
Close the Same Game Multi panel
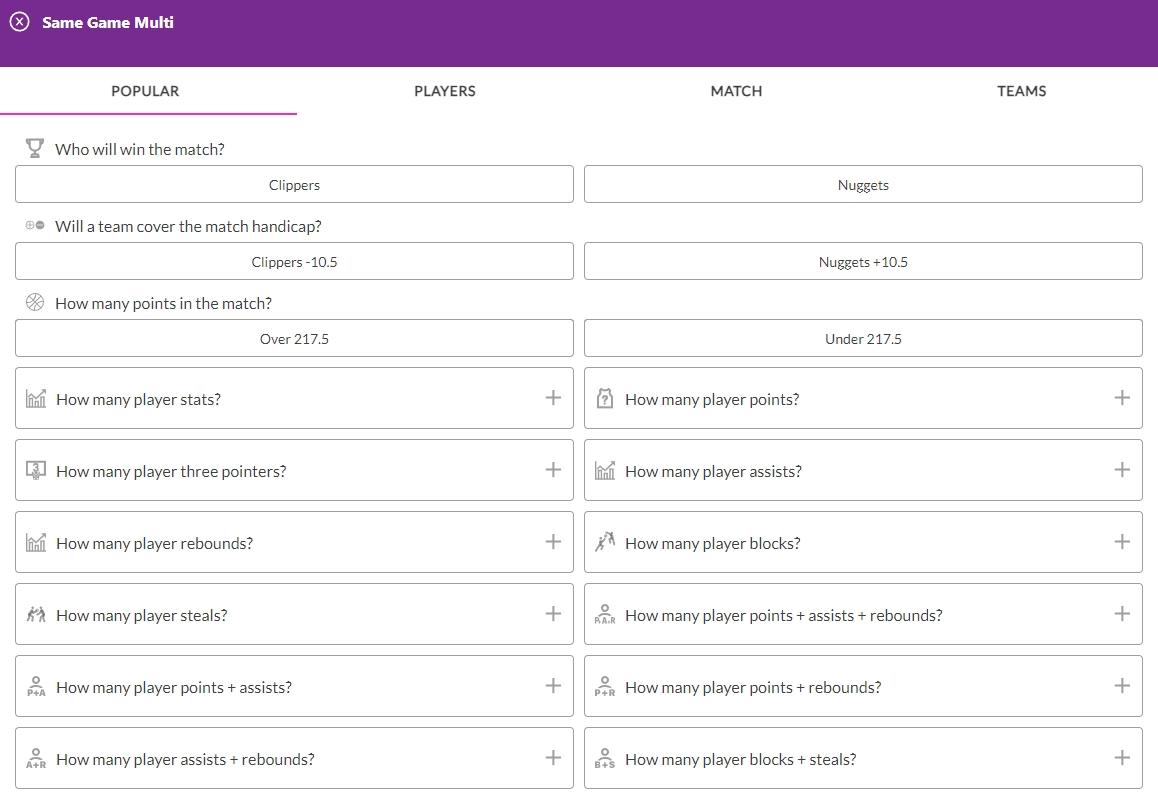point(20,22)
